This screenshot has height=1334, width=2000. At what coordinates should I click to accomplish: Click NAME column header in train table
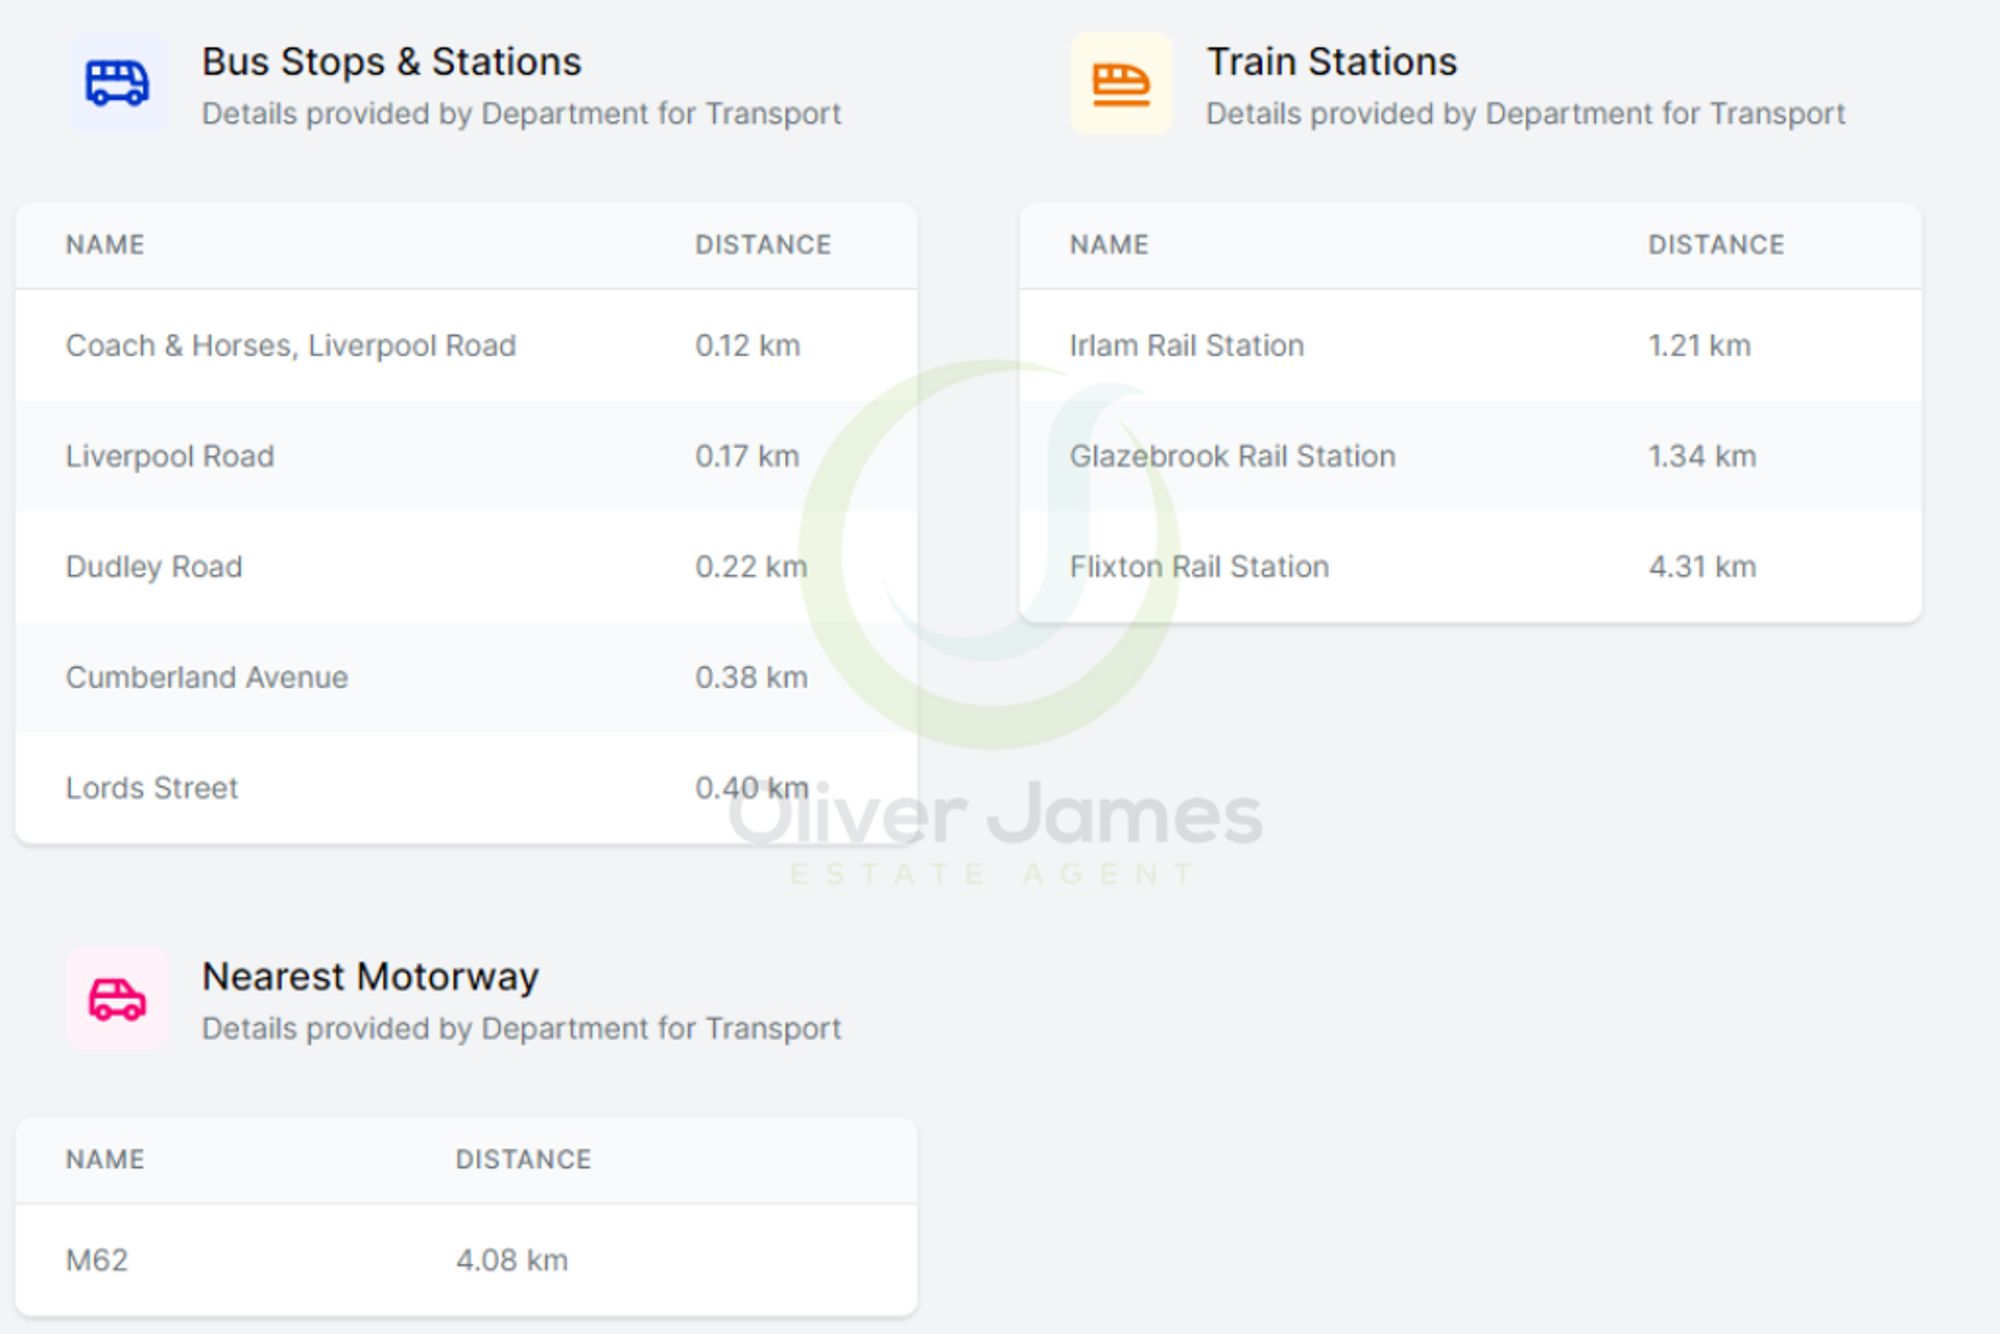1109,245
